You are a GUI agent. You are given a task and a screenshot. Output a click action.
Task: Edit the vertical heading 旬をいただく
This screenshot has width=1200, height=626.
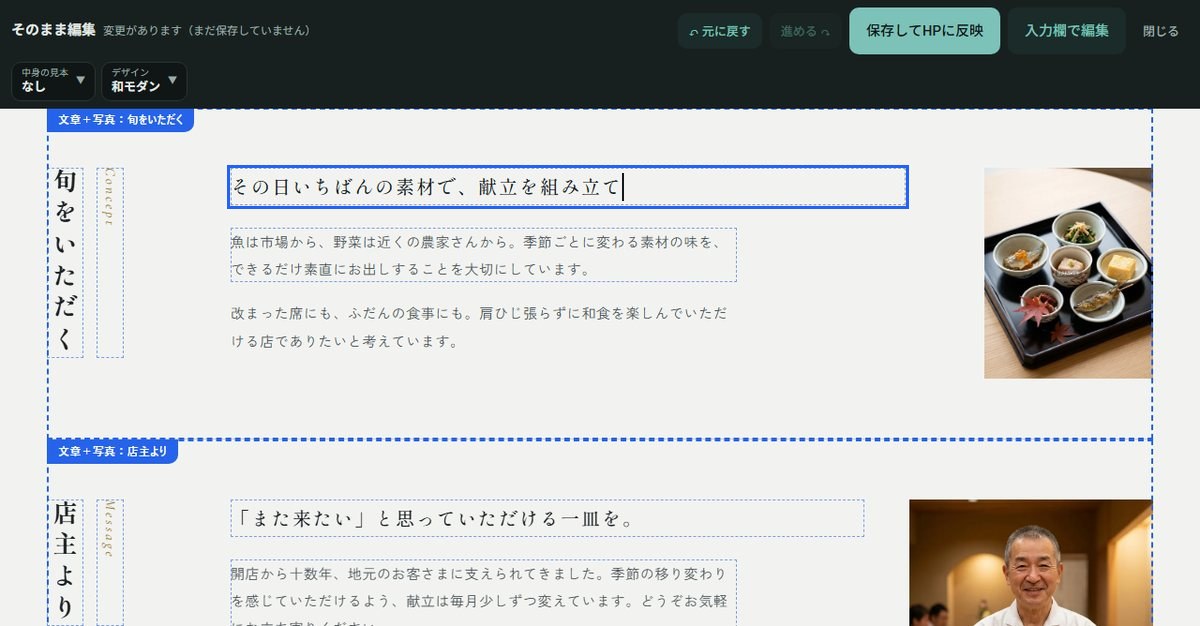tap(66, 262)
